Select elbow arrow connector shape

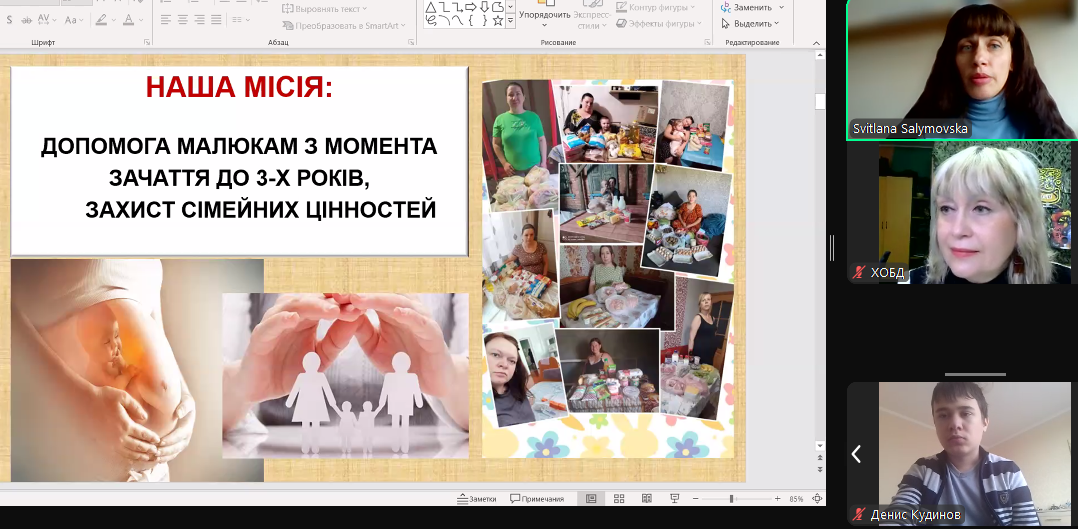[458, 8]
